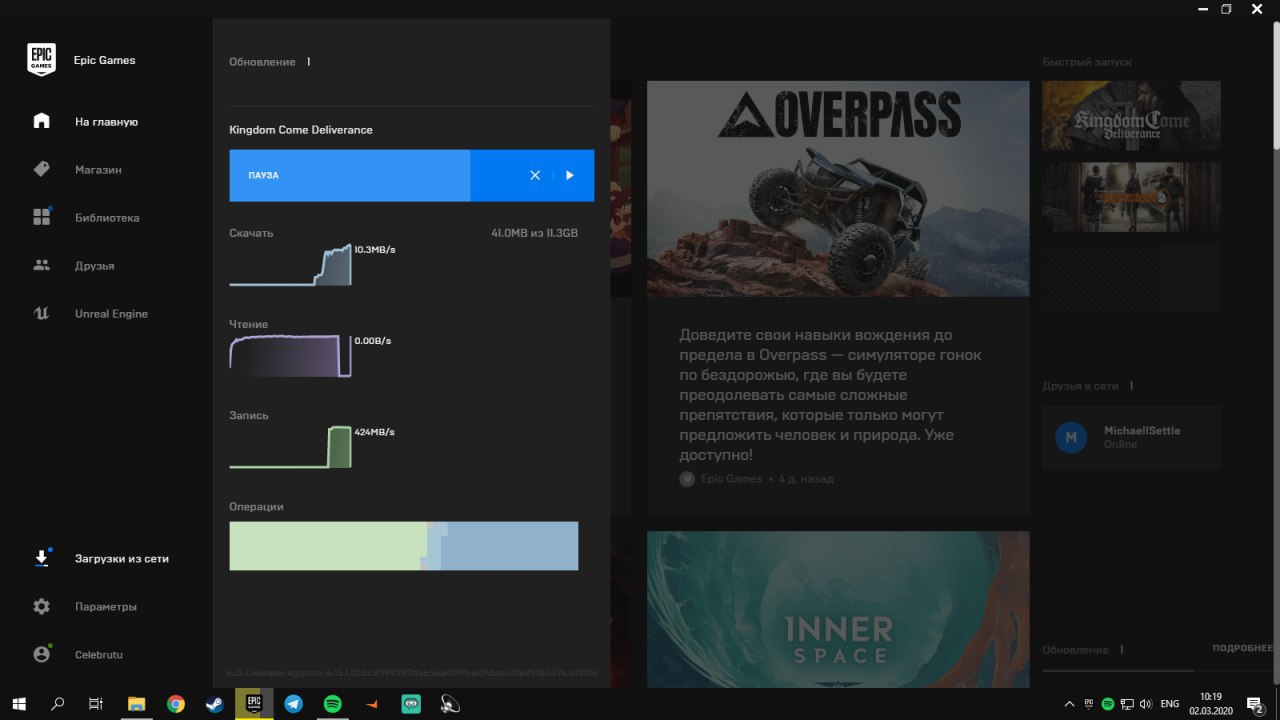Click Epic Games Launcher taskbar icon

(254, 704)
